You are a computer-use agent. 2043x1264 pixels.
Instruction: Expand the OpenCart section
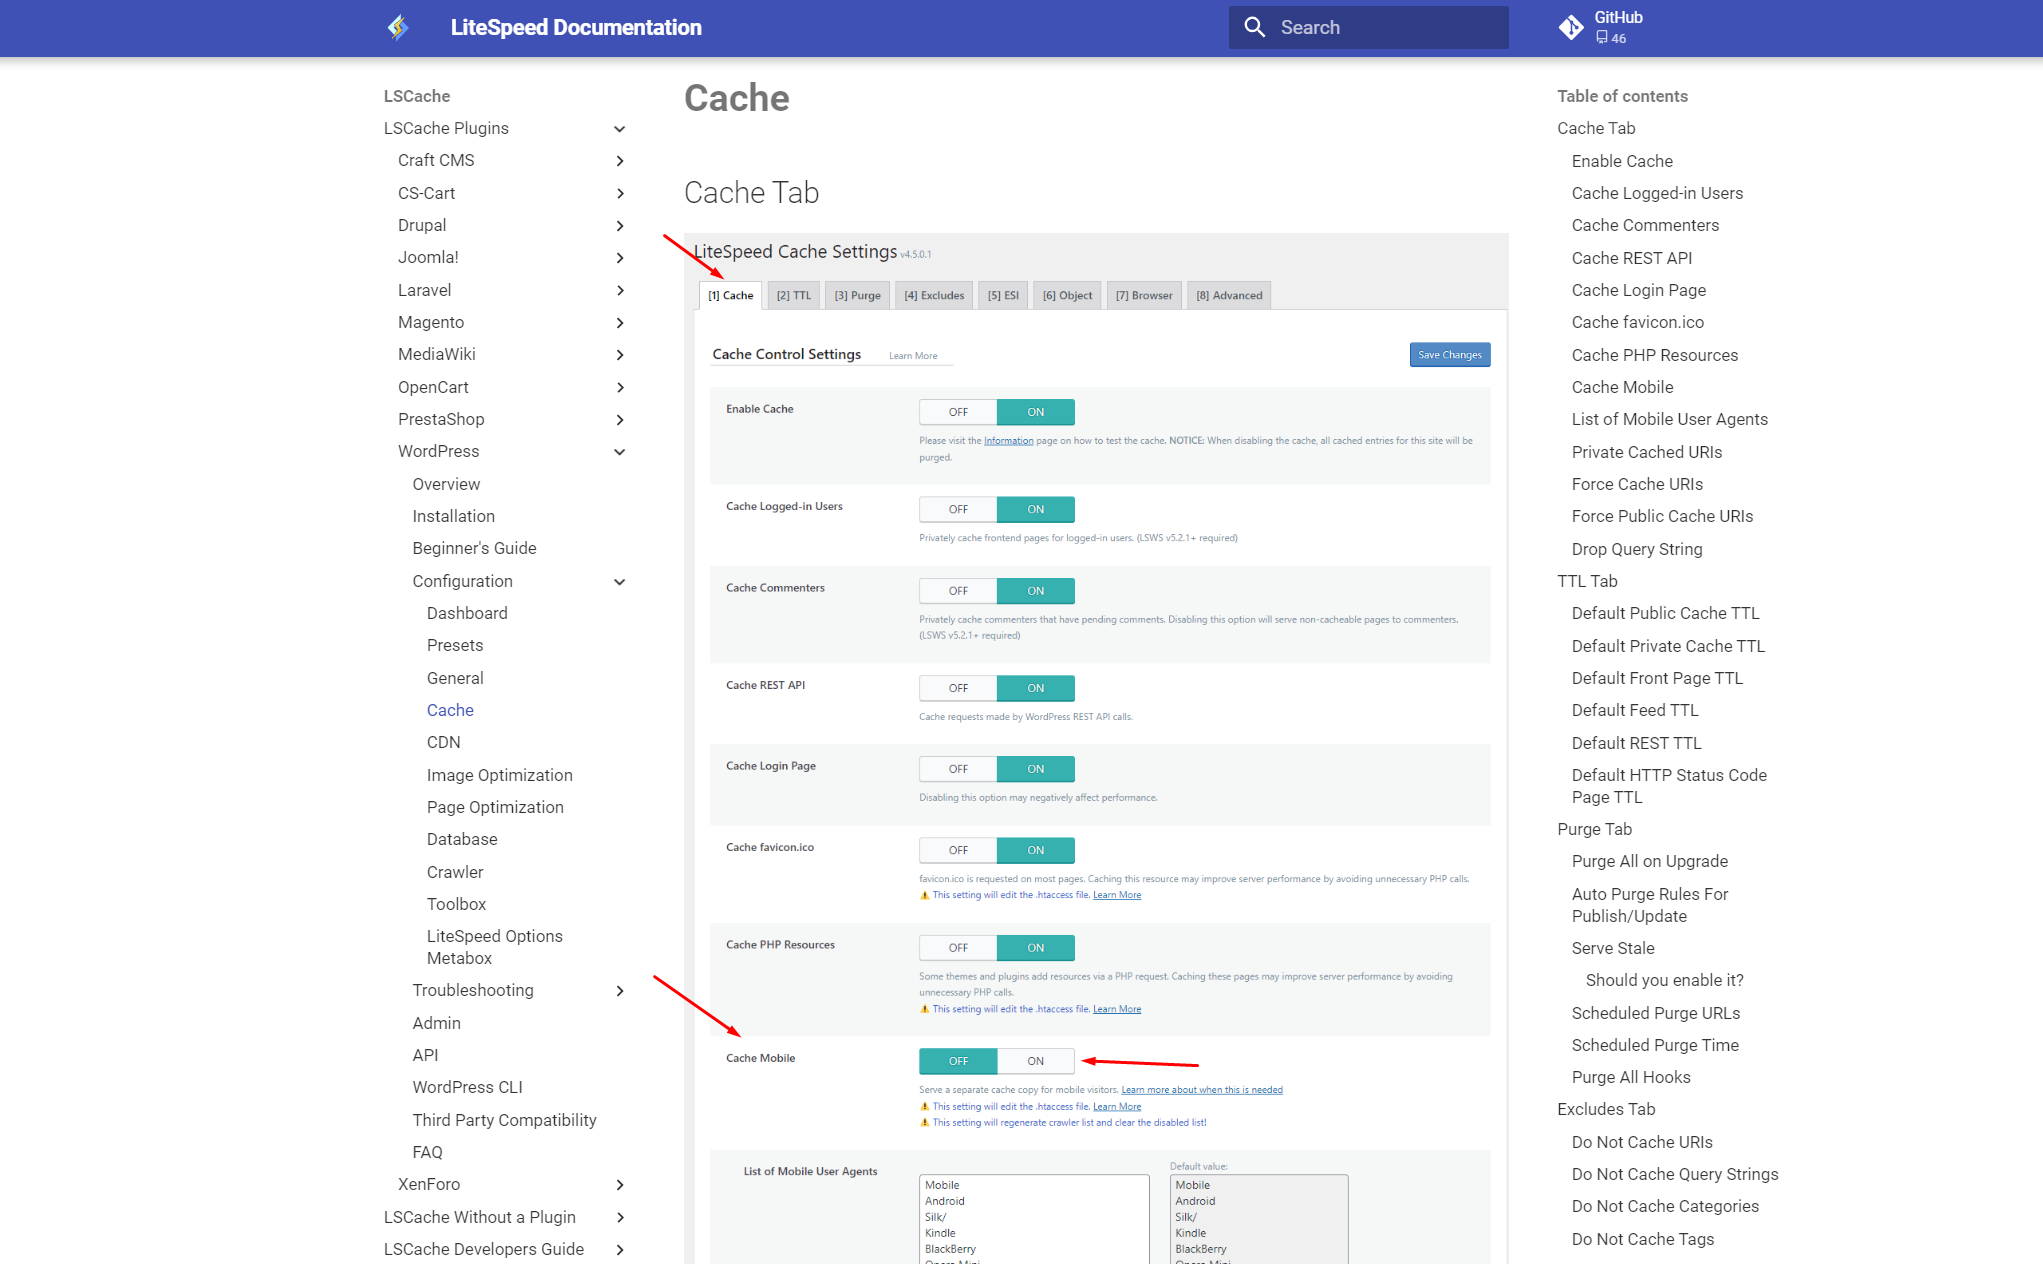620,387
